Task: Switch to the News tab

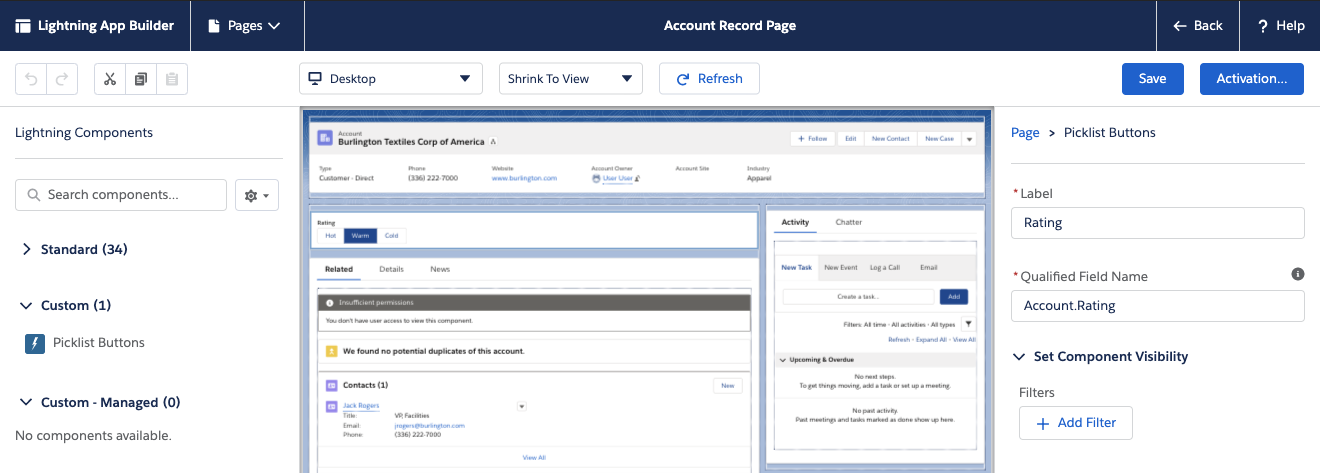Action: click(440, 269)
